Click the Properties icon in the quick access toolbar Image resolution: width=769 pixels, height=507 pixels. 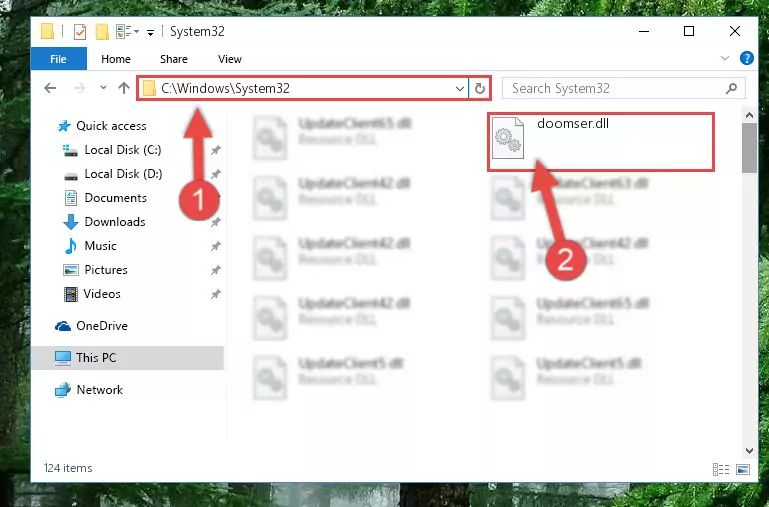click(79, 32)
